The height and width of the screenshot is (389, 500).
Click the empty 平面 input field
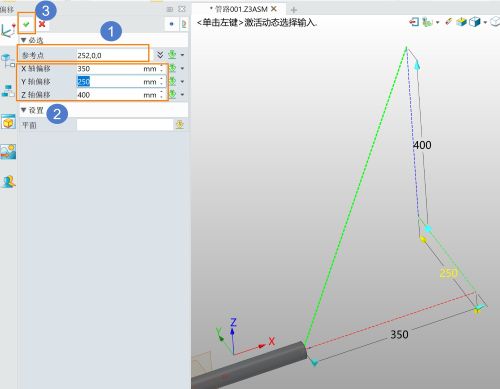[x=125, y=125]
